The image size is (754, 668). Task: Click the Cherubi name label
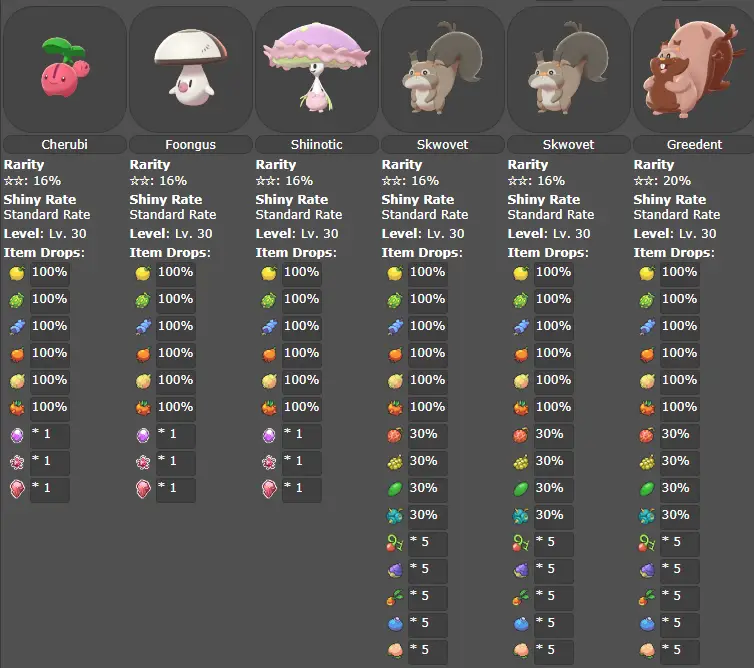point(64,145)
